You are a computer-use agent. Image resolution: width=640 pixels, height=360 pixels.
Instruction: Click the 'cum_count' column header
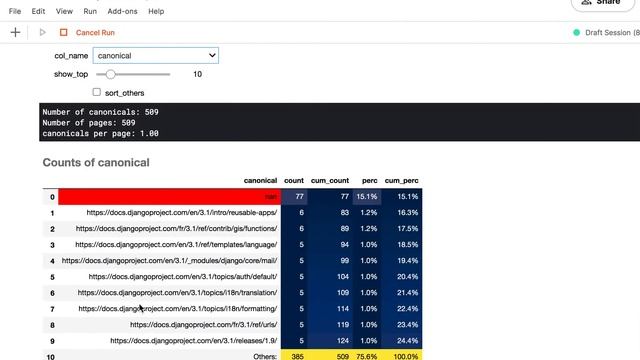point(330,180)
